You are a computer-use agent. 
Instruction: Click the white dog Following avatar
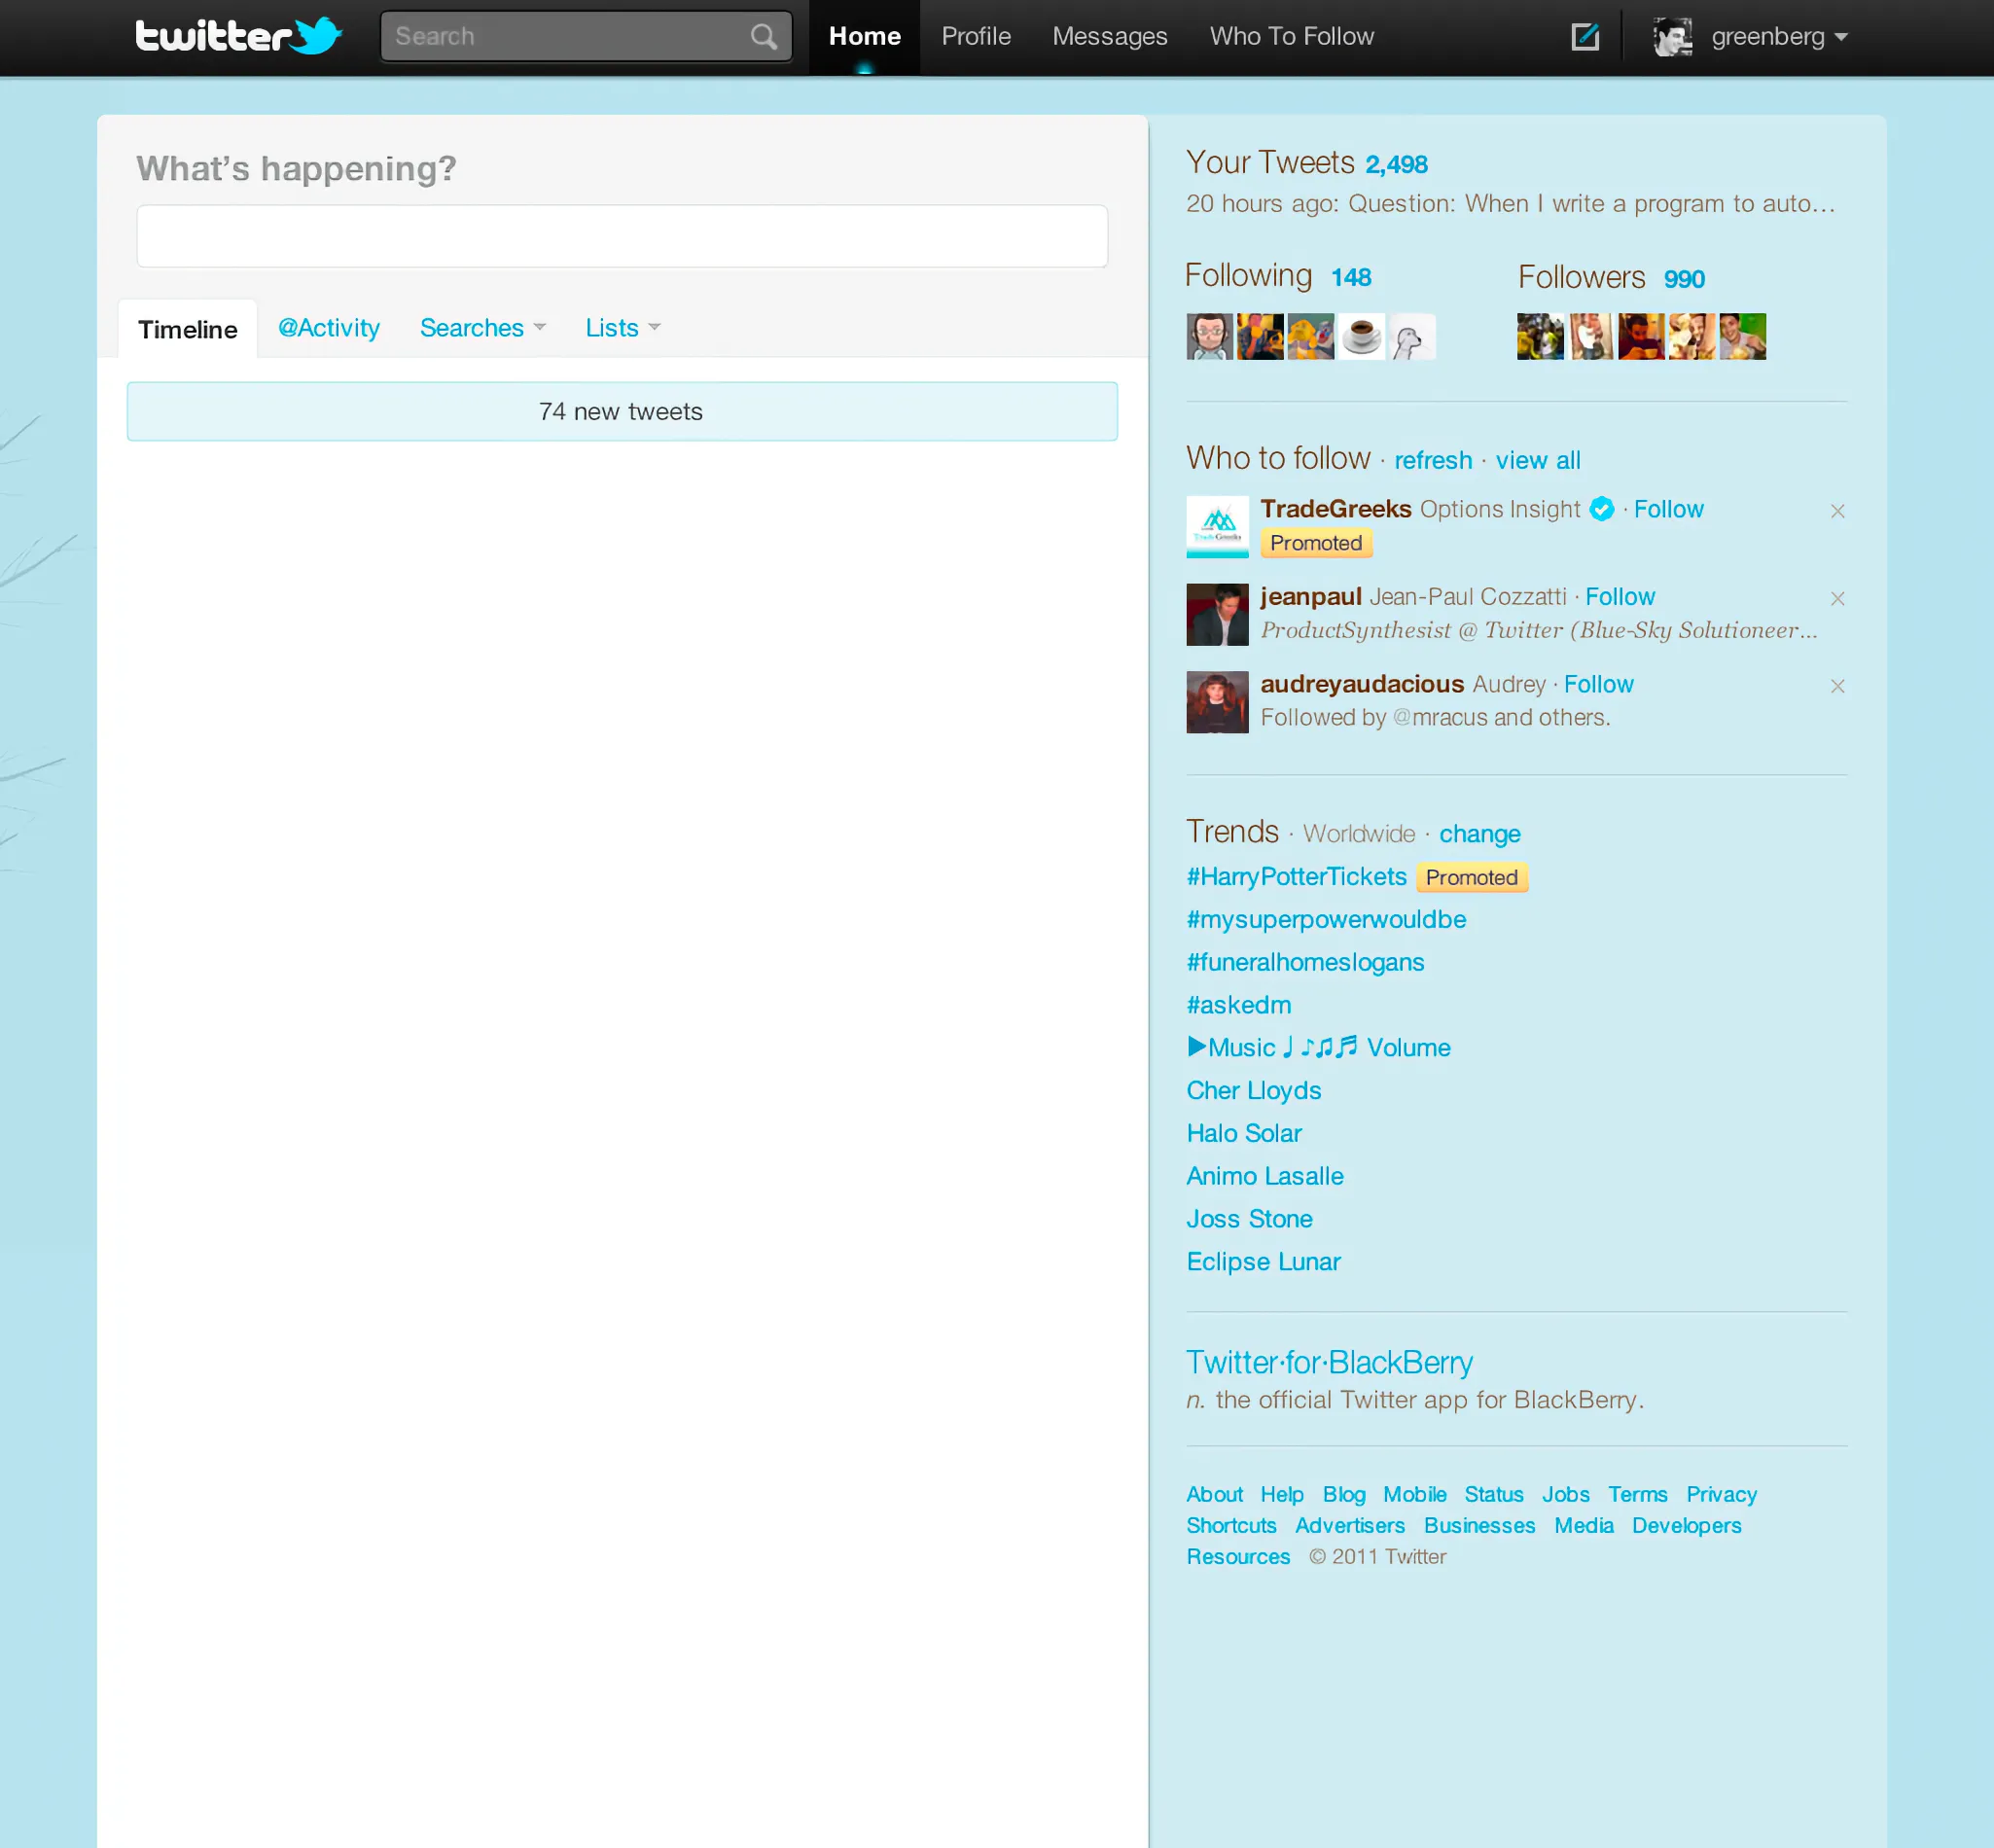[1412, 336]
